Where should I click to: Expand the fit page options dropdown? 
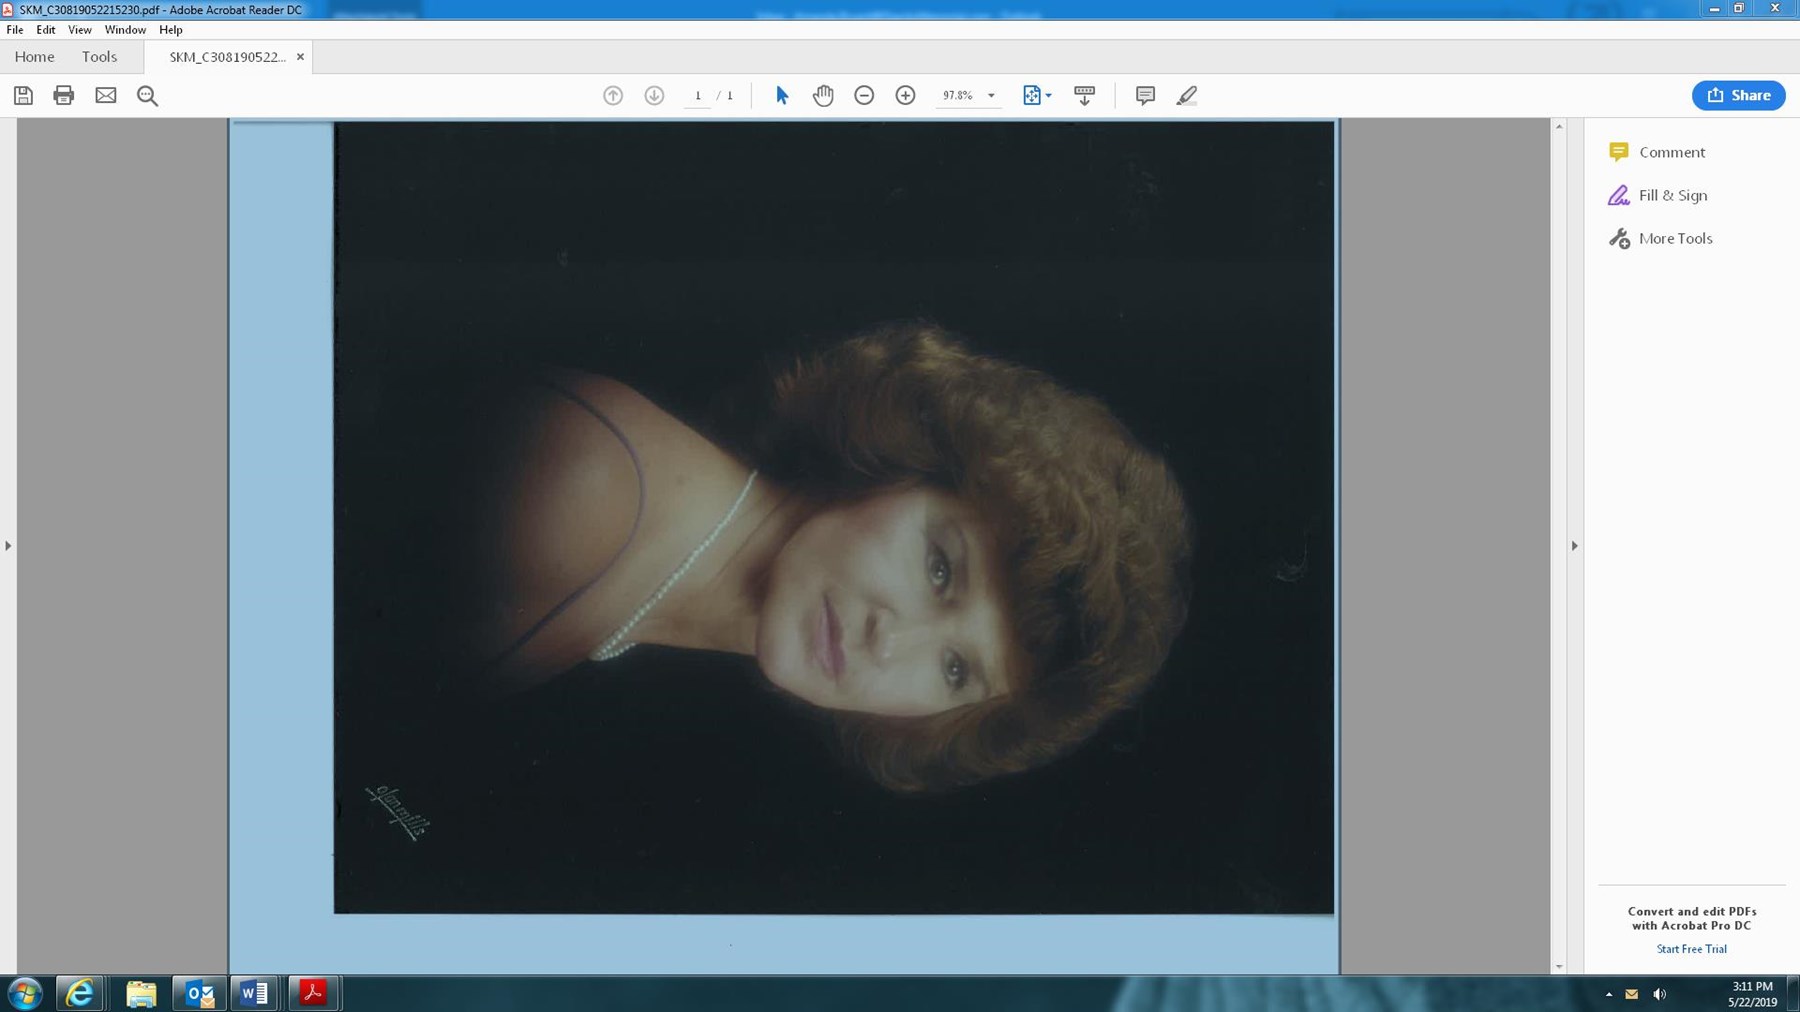pos(1048,96)
